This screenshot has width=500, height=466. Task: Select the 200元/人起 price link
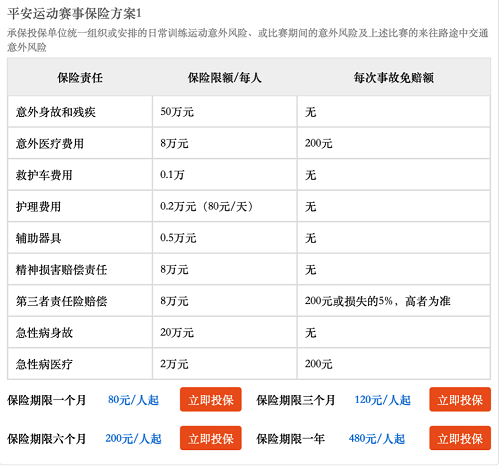click(x=133, y=438)
